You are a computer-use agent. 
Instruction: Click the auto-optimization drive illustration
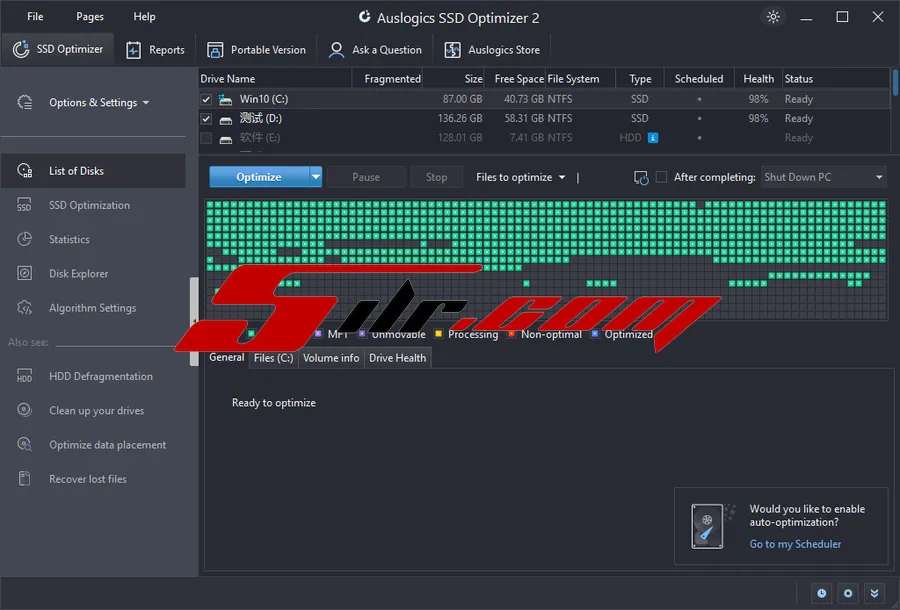click(711, 525)
